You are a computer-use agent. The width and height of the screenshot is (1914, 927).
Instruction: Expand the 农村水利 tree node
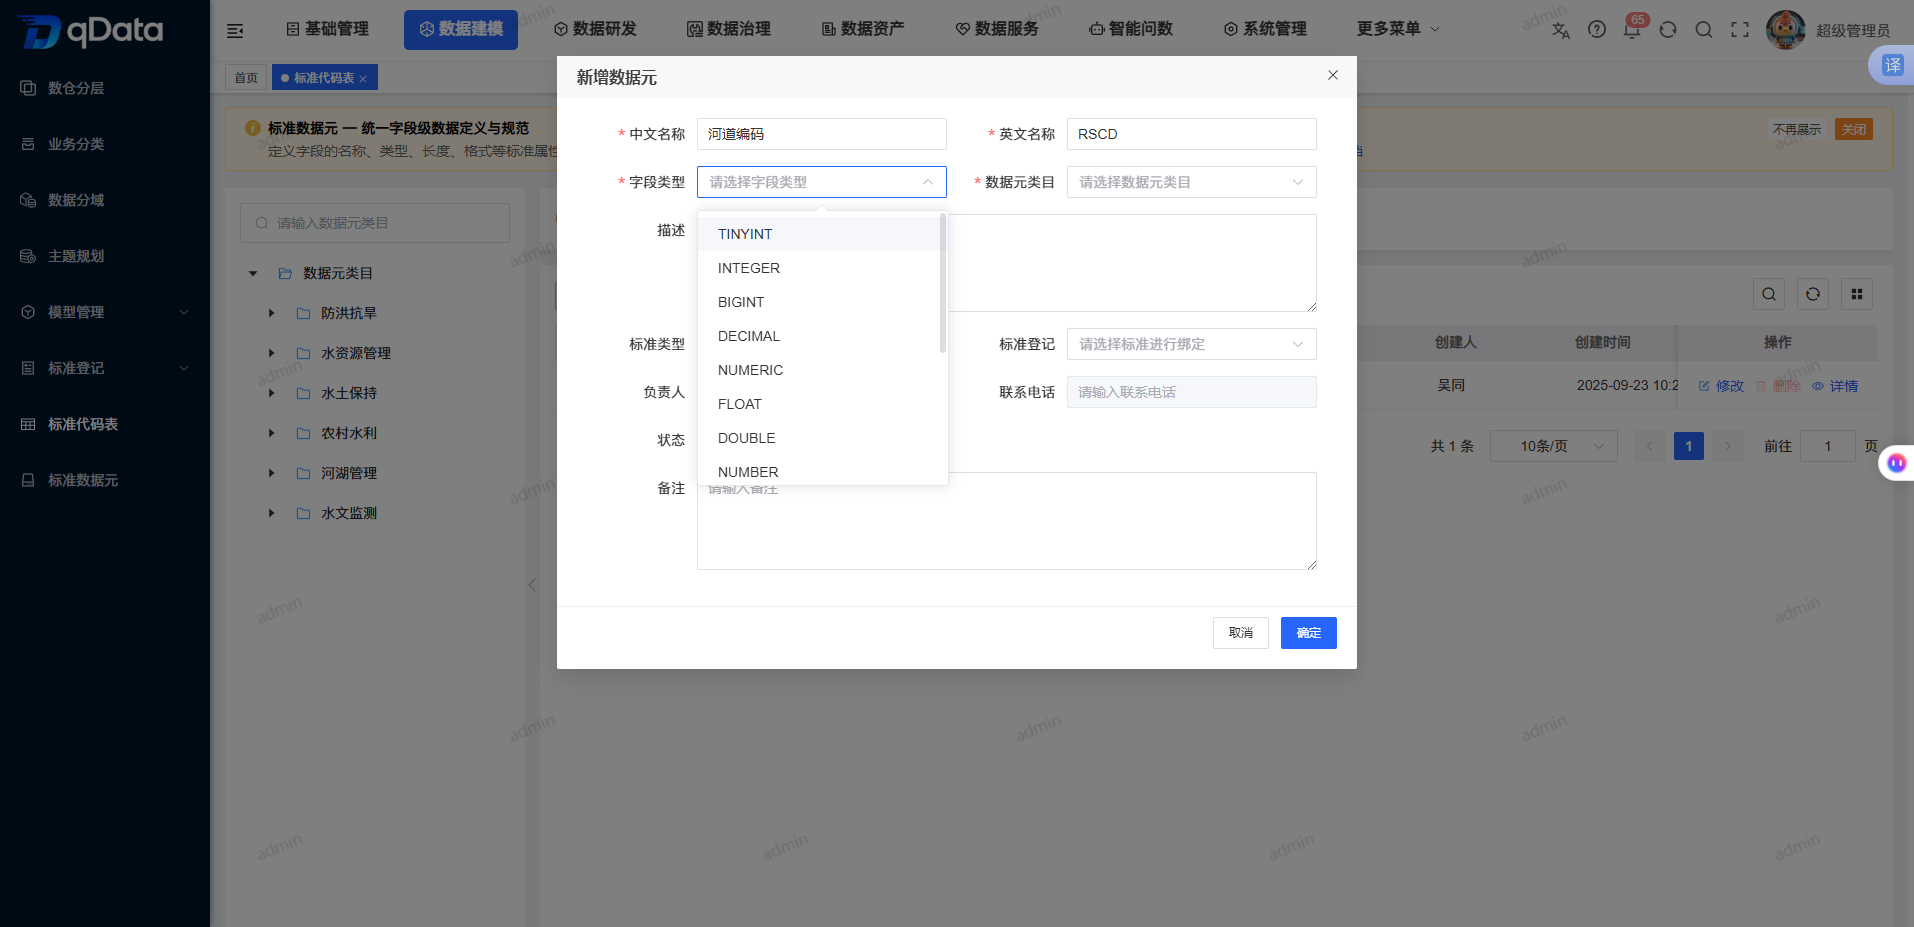(271, 433)
